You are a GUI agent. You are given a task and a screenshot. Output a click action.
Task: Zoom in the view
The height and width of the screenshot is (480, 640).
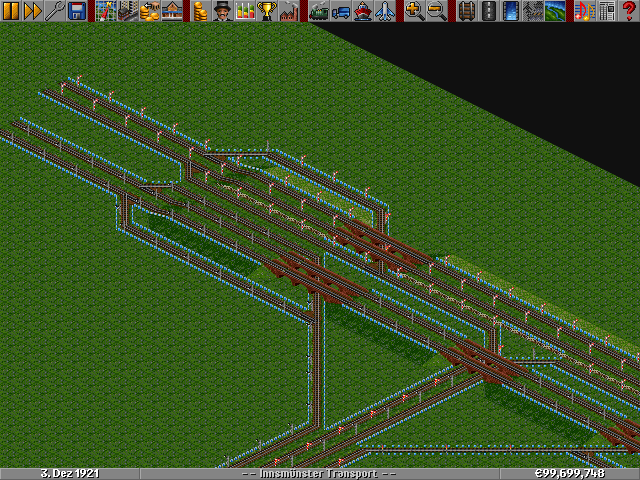click(x=414, y=11)
